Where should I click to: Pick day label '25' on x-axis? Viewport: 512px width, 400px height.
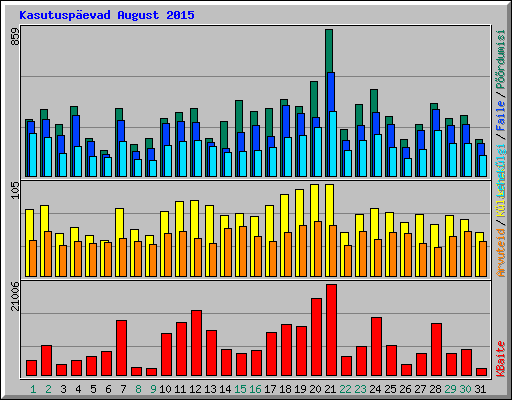(x=390, y=389)
